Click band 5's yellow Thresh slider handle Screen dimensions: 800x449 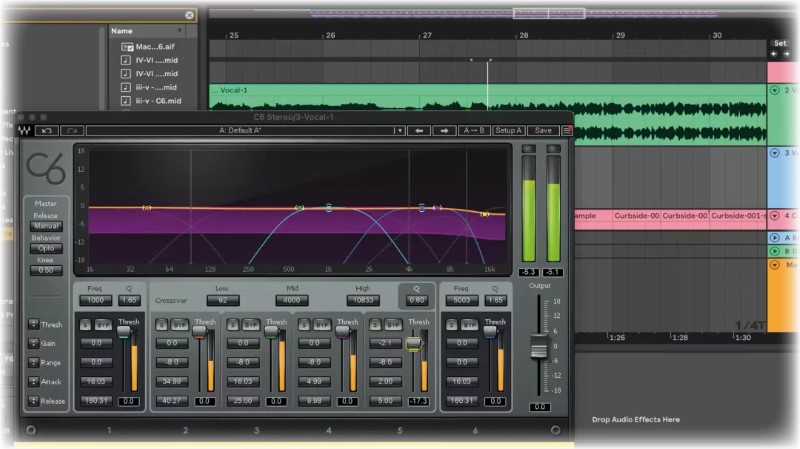[x=414, y=344]
